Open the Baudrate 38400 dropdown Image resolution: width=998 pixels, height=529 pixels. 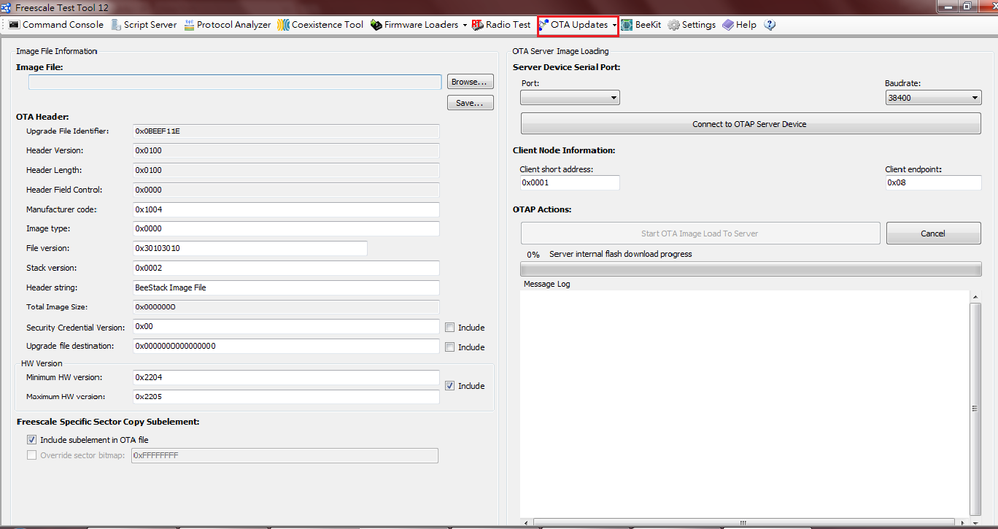933,97
